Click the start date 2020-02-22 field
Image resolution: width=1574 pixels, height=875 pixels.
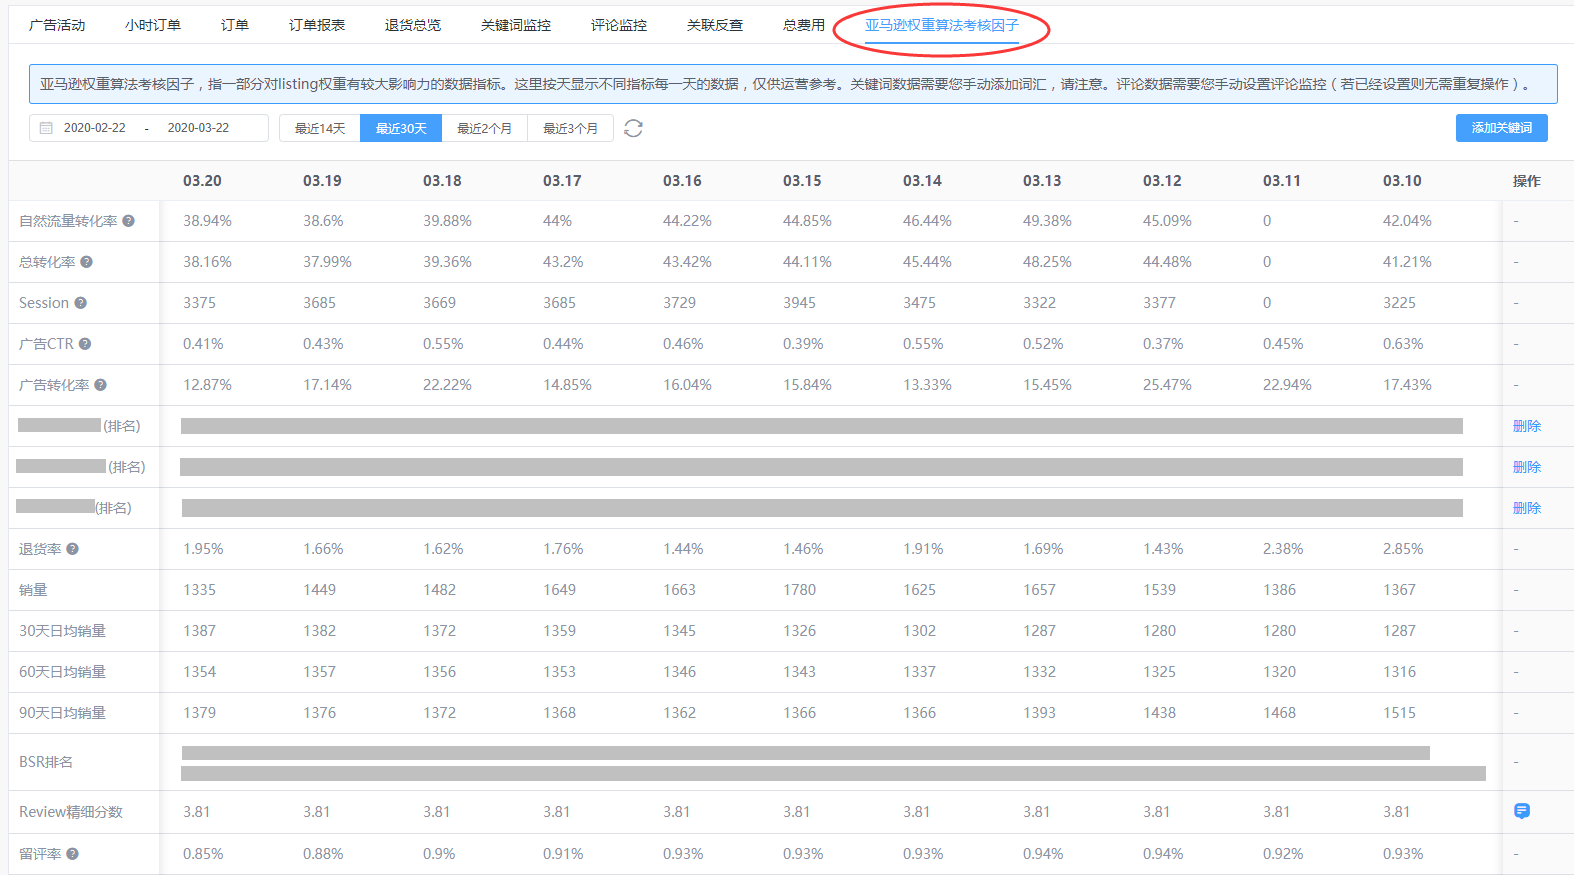tap(95, 128)
